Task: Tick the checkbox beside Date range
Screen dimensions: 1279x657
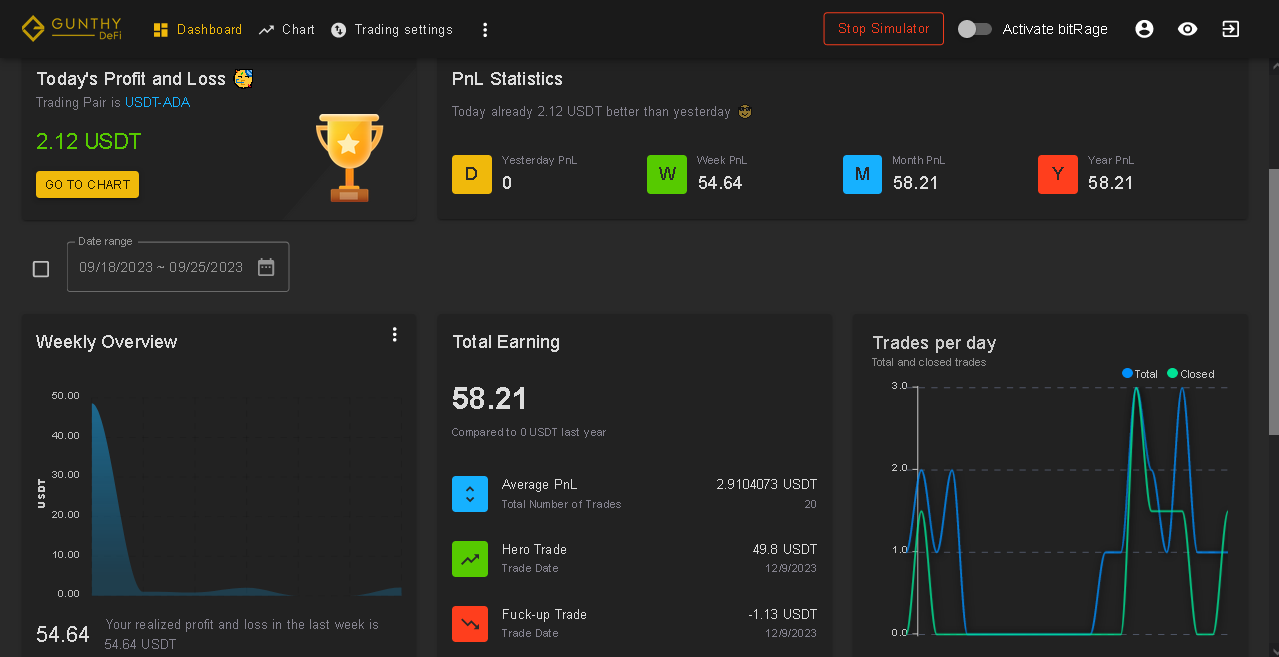Action: (x=41, y=269)
